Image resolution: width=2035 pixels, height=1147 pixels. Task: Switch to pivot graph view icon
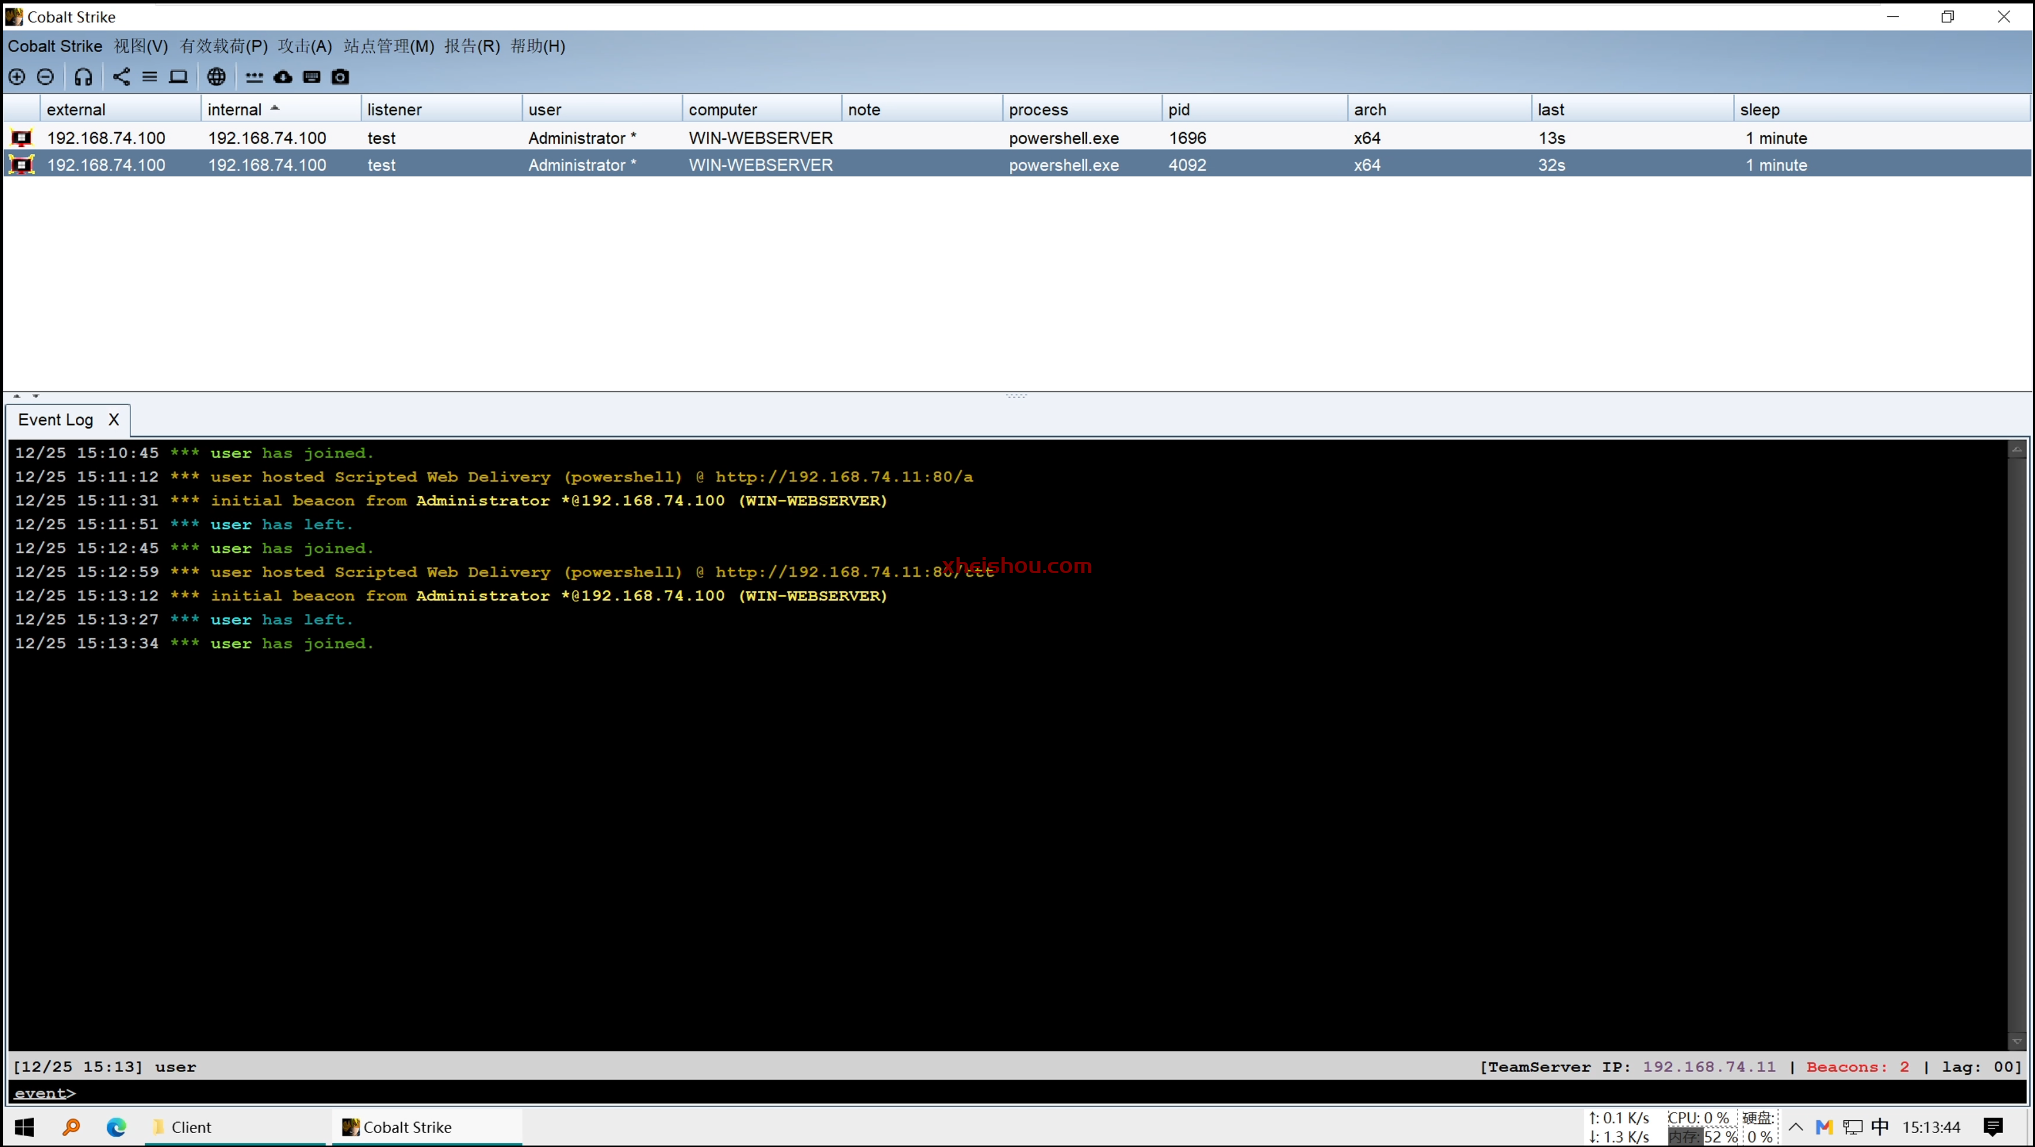121,77
